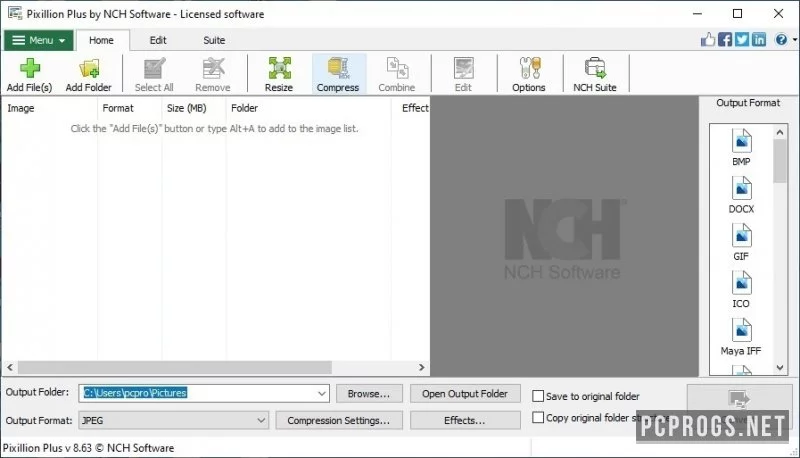The height and width of the screenshot is (458, 800).
Task: Open the Twitter share icon
Action: coord(742,39)
